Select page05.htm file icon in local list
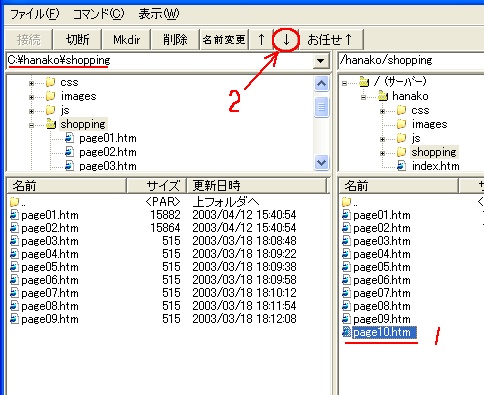 coord(14,267)
